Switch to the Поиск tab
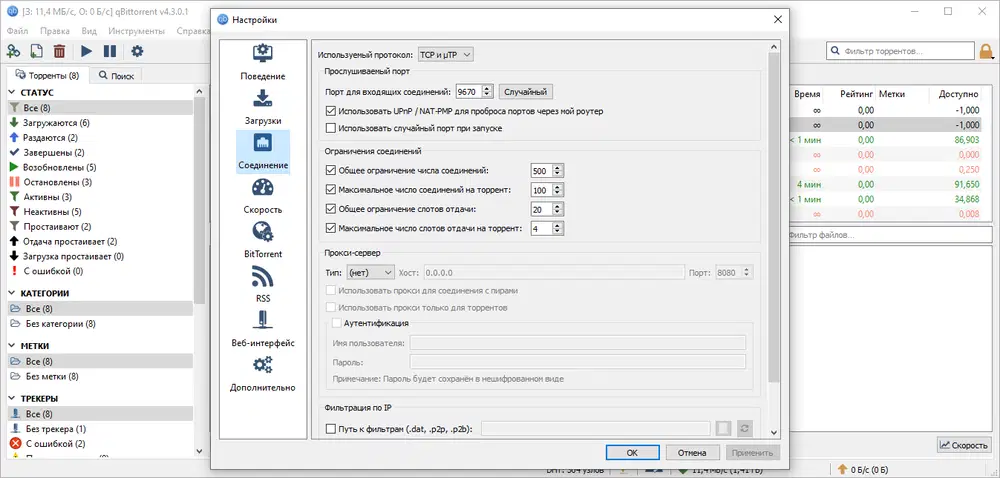The width and height of the screenshot is (1000, 478). tap(116, 76)
